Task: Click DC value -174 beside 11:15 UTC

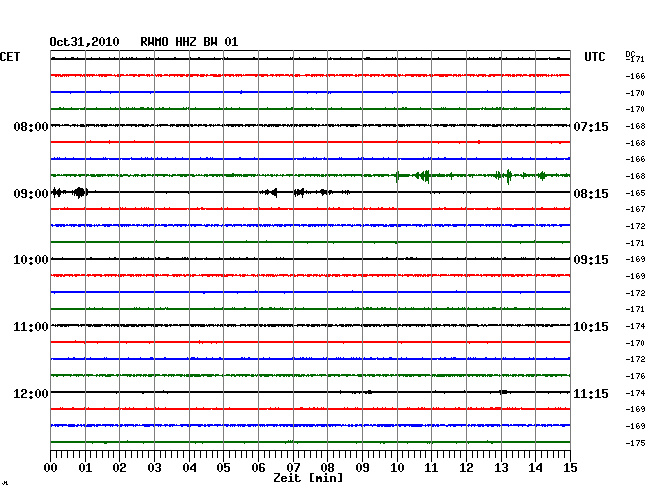Action: point(635,393)
